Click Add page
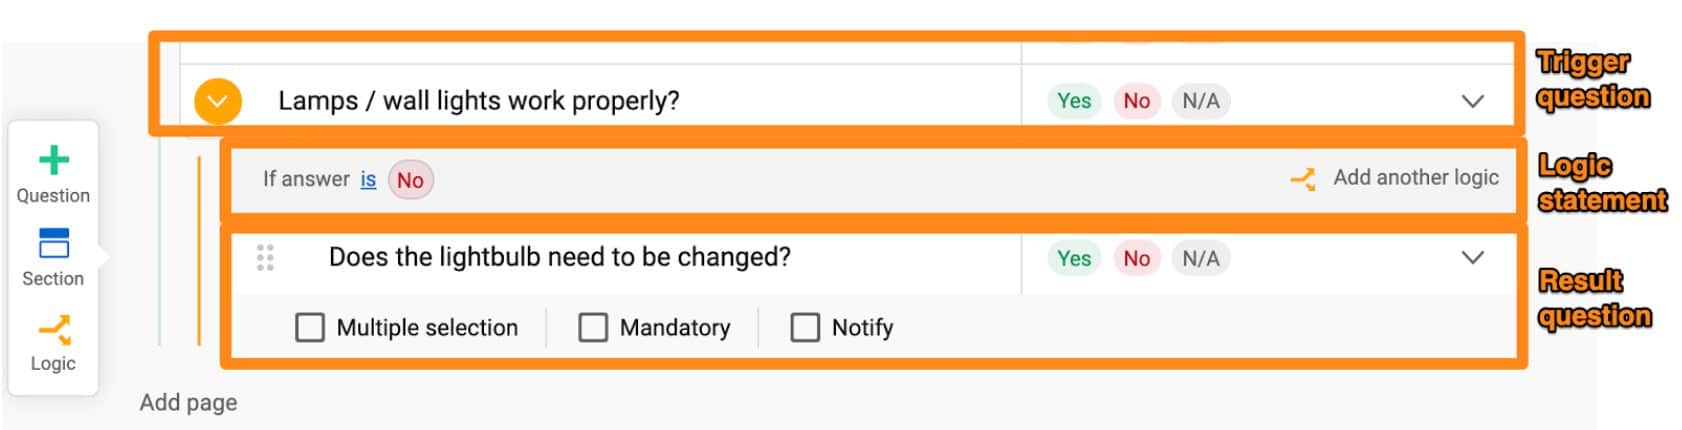The image size is (1682, 430). [x=188, y=402]
